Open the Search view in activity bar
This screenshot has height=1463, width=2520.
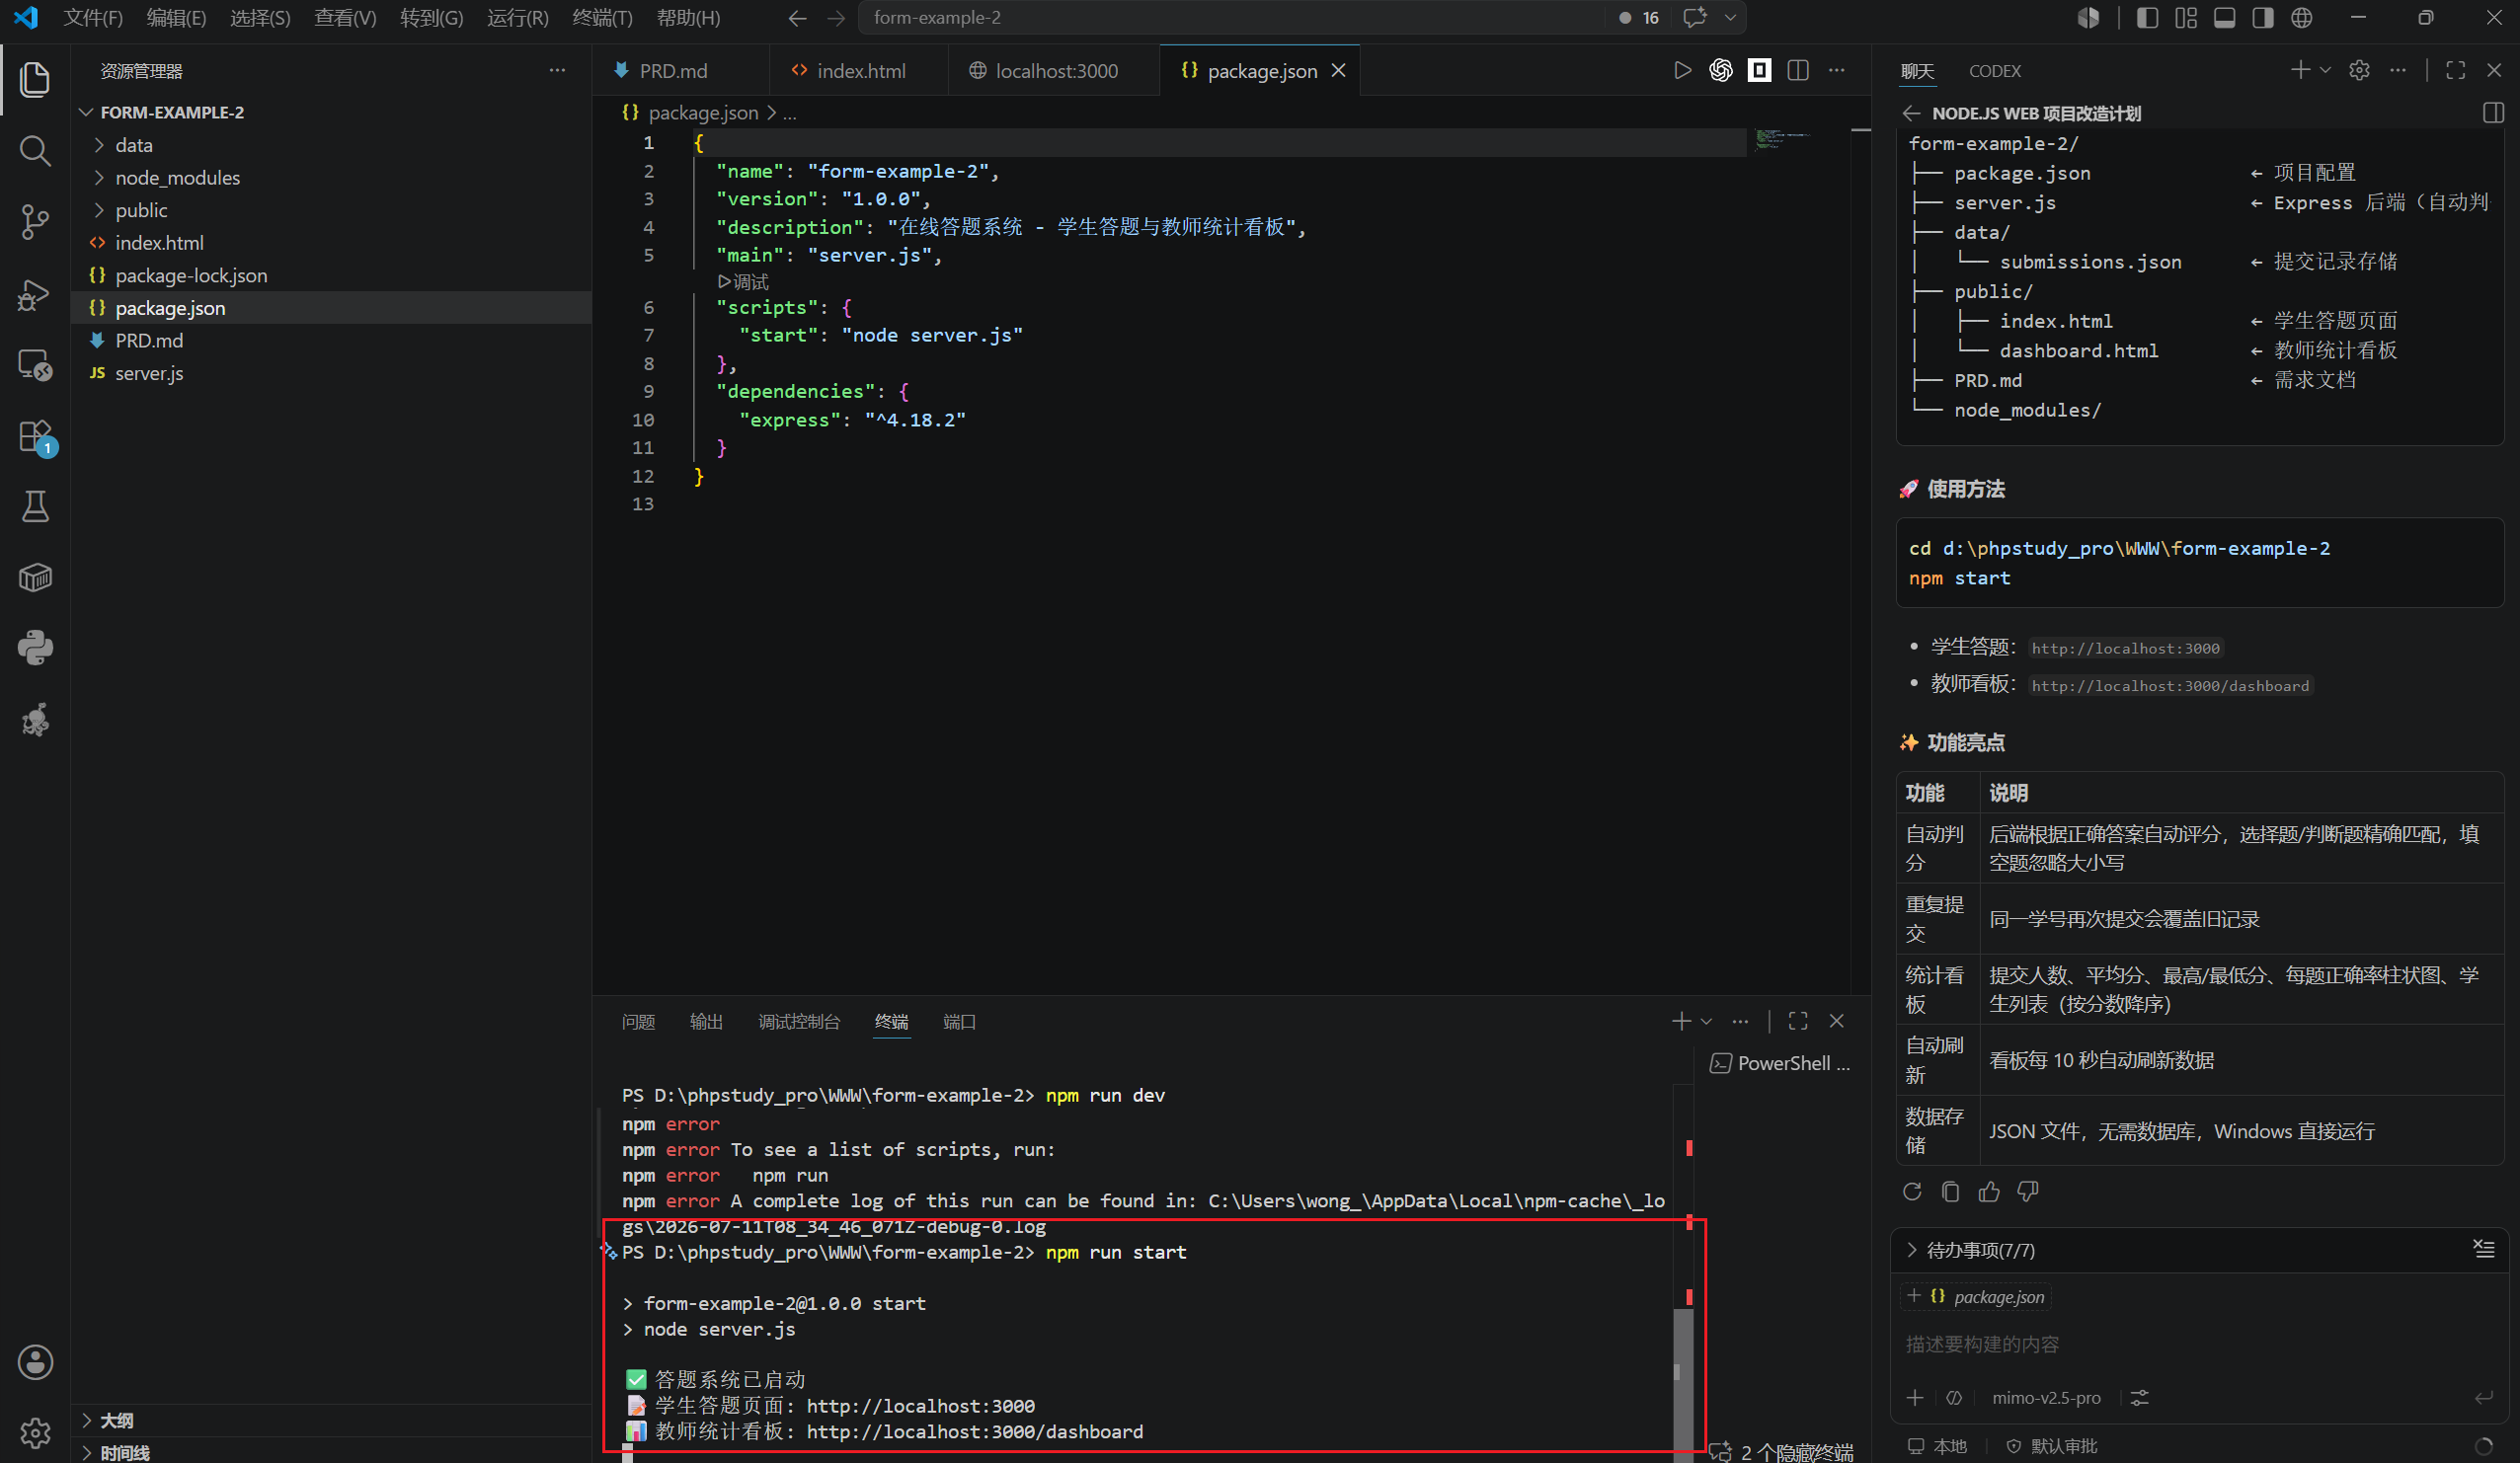pyautogui.click(x=35, y=151)
